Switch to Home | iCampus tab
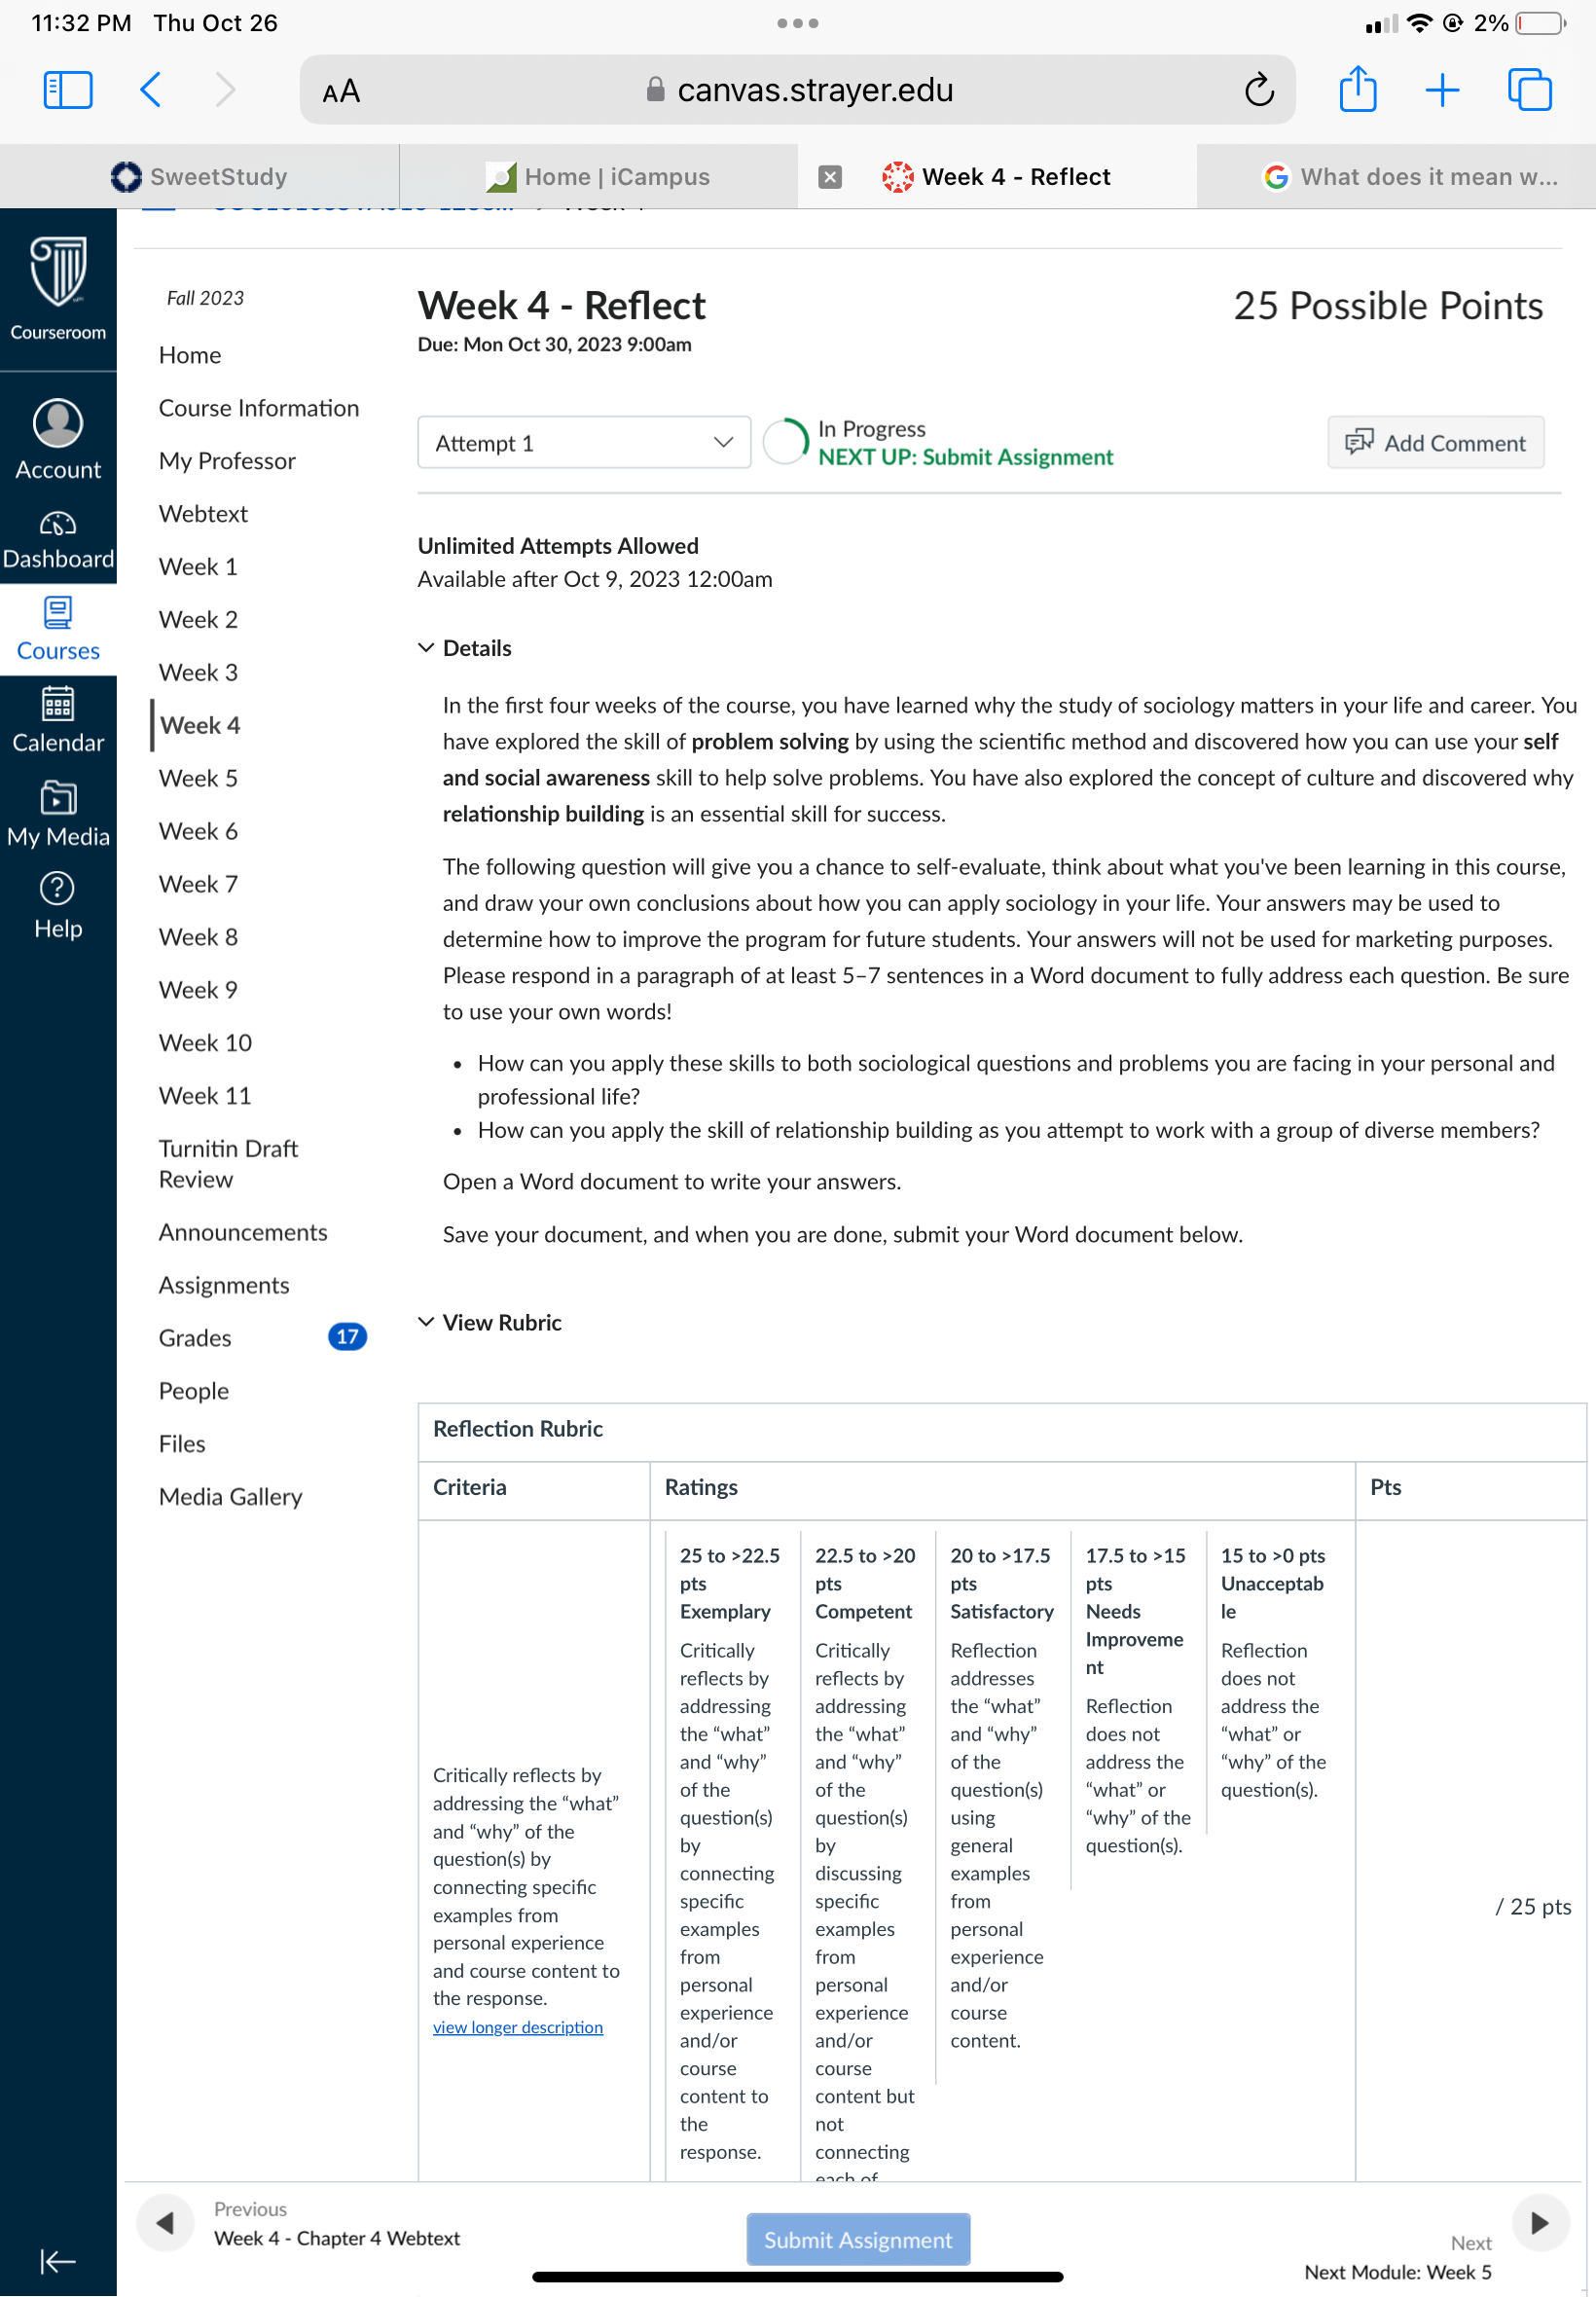The height and width of the screenshot is (2297, 1596). [x=598, y=177]
